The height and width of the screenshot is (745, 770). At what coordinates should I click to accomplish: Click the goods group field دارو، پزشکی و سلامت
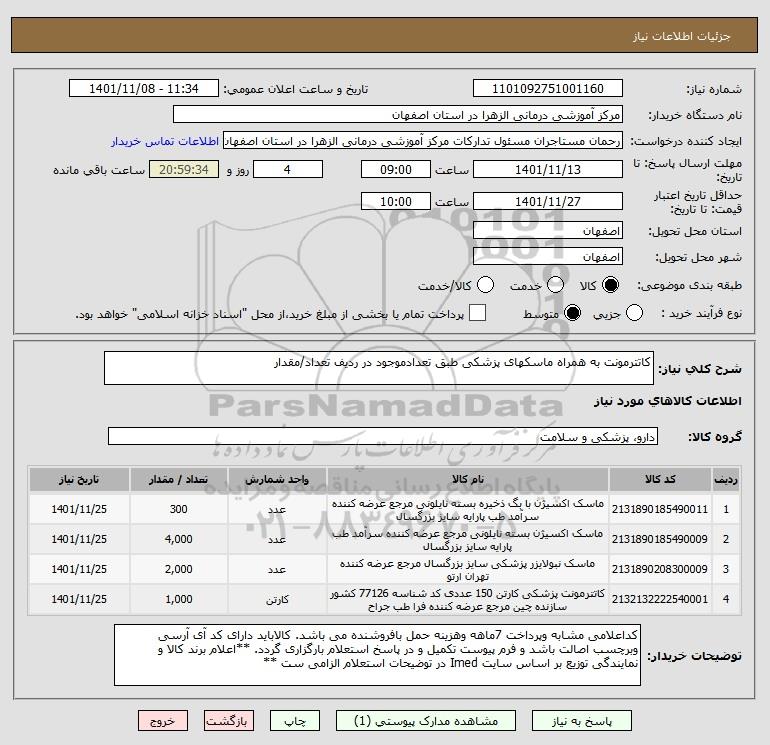[383, 437]
